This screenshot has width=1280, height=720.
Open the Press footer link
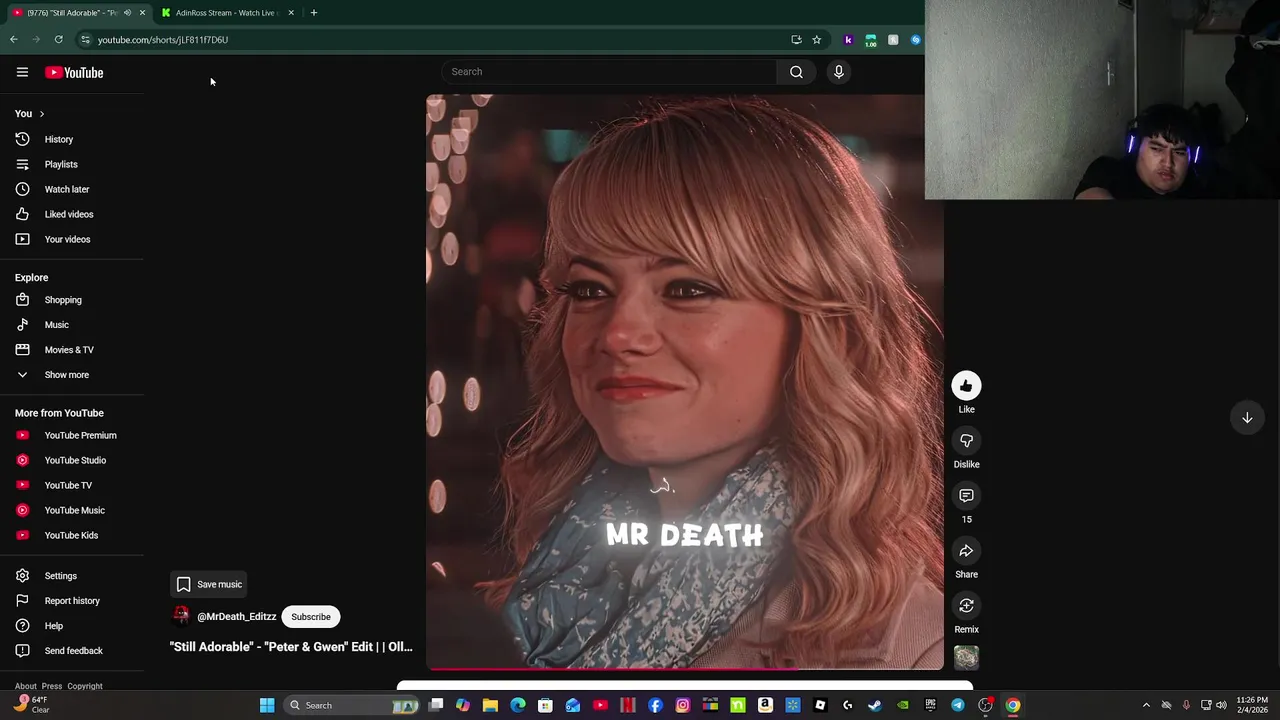tap(52, 686)
